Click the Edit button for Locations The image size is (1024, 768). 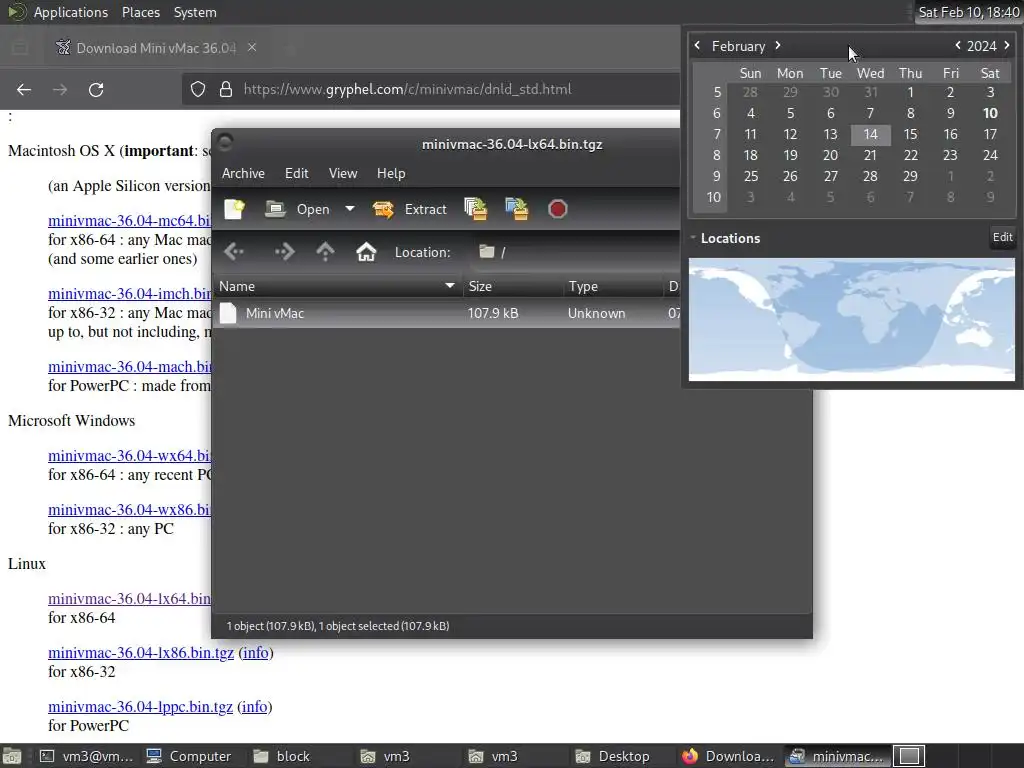coord(1002,238)
